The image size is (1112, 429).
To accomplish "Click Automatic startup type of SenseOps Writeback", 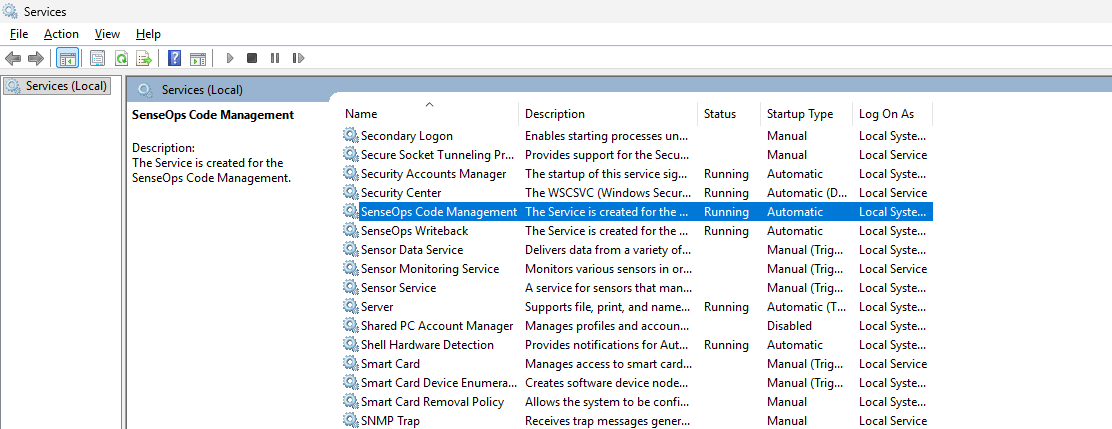I will click(x=795, y=230).
